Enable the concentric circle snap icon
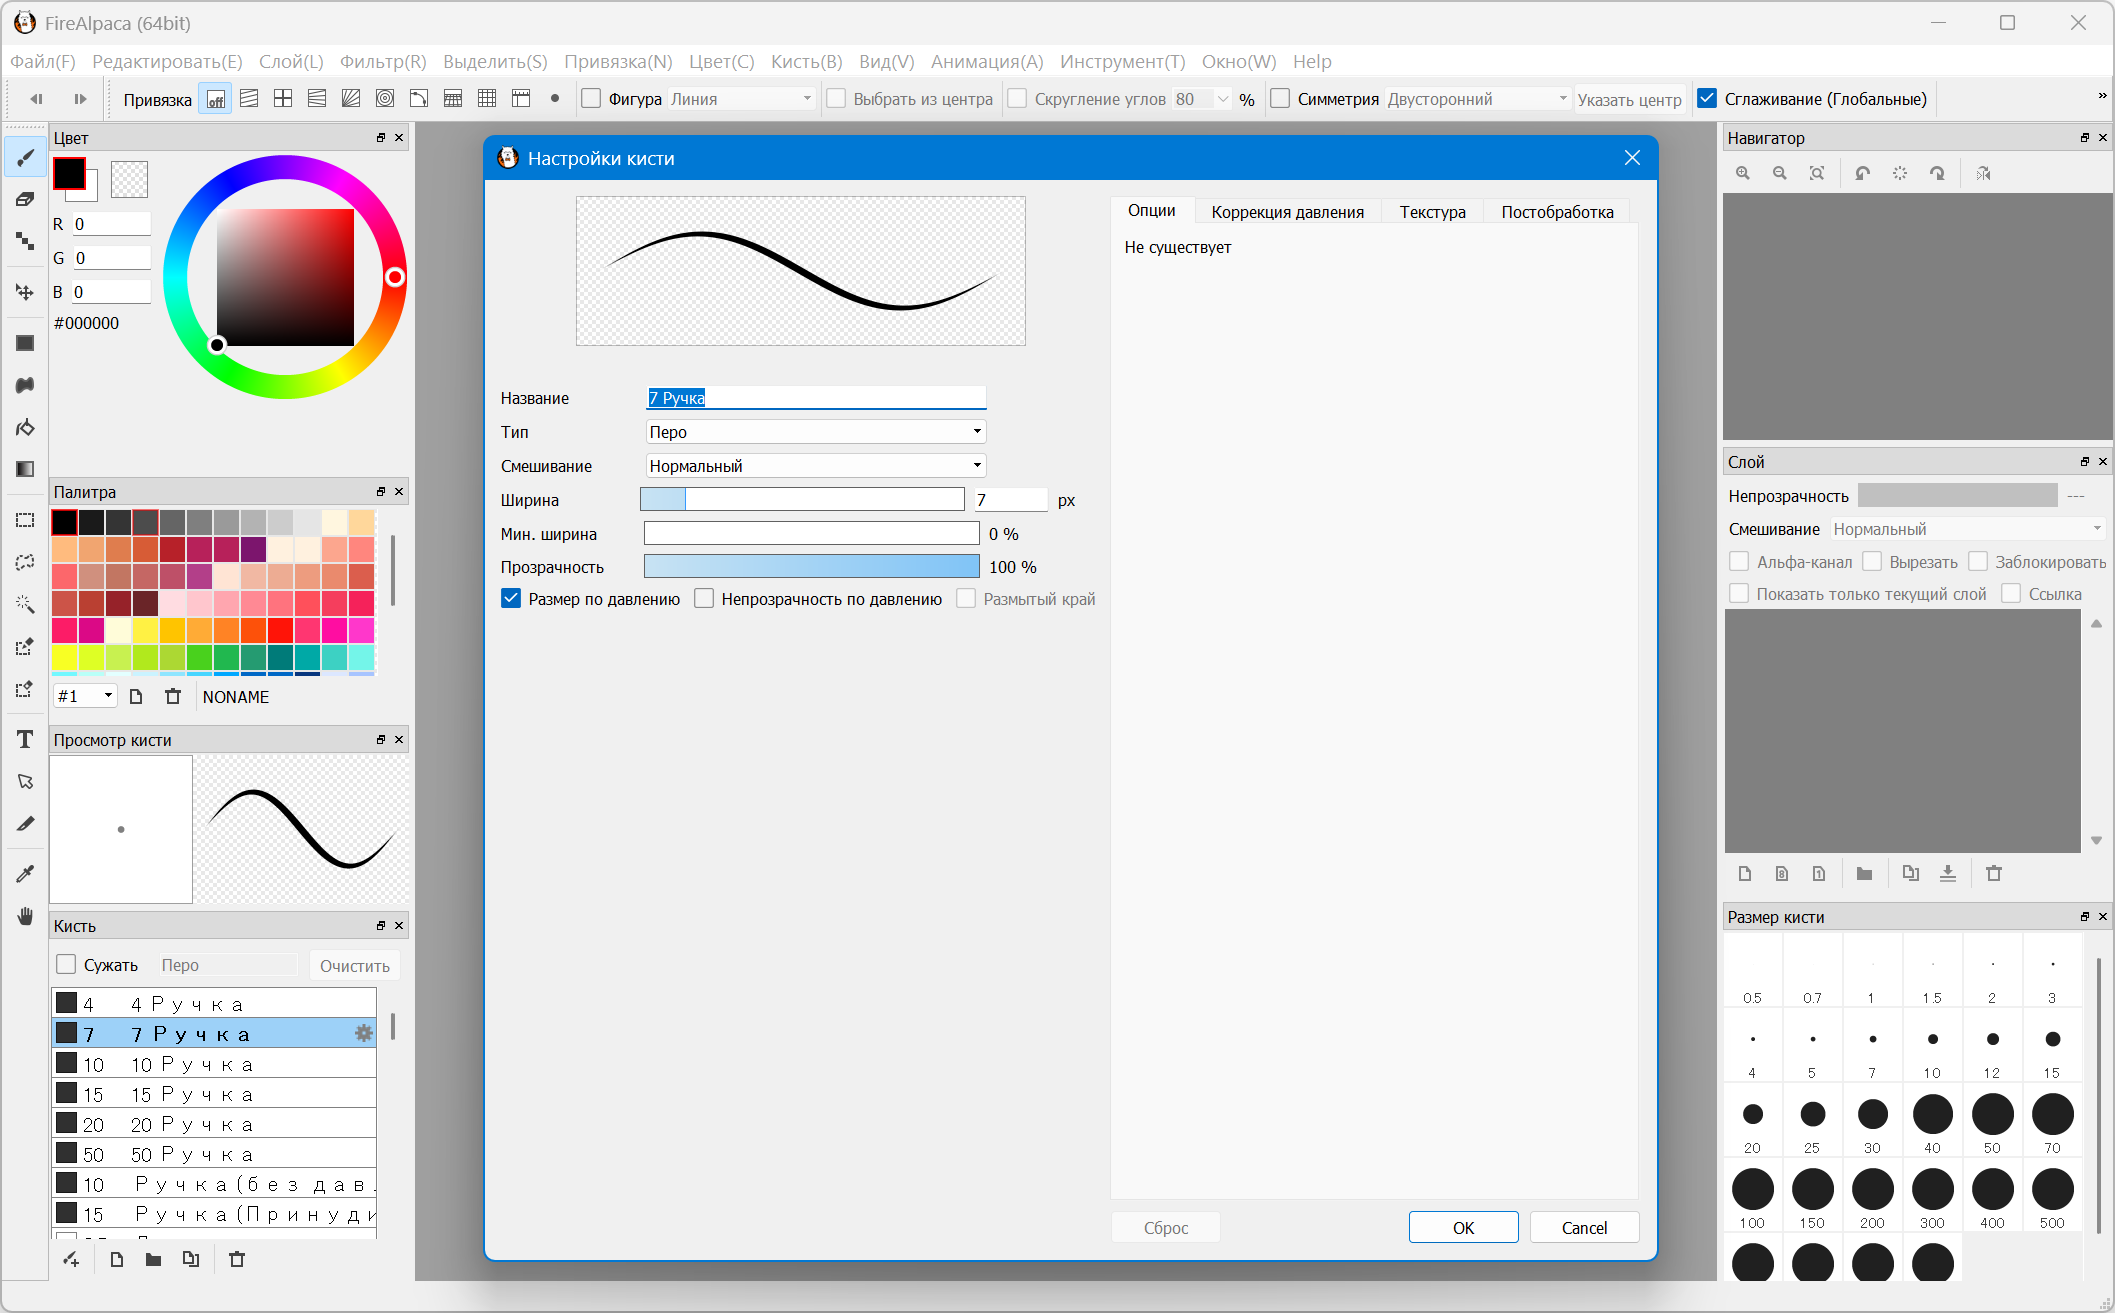Image resolution: width=2115 pixels, height=1313 pixels. (x=385, y=98)
